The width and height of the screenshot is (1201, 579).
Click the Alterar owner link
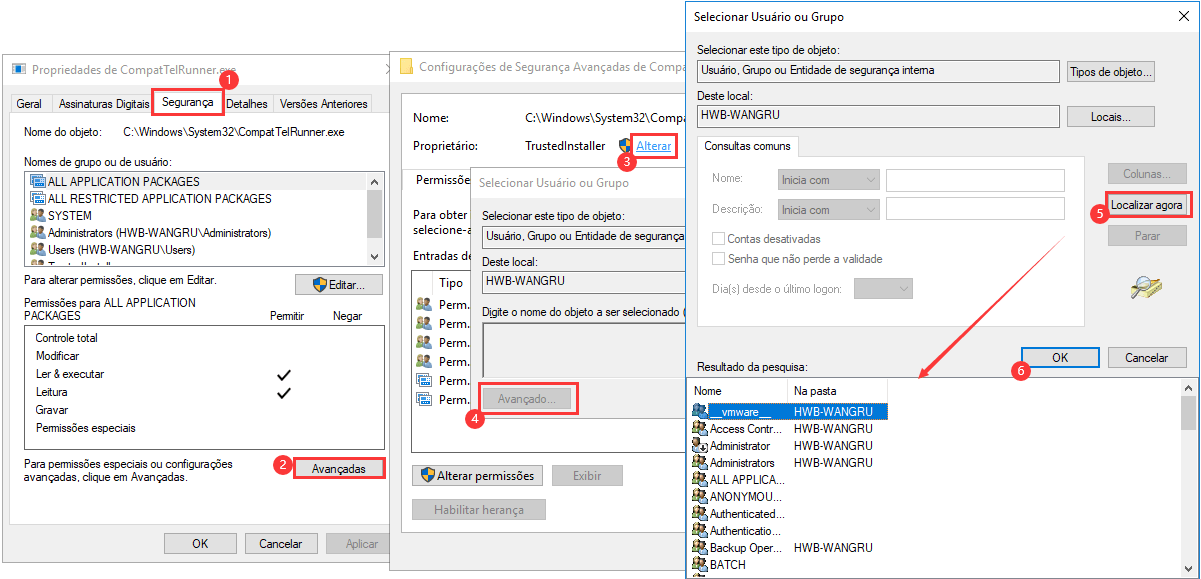[653, 146]
